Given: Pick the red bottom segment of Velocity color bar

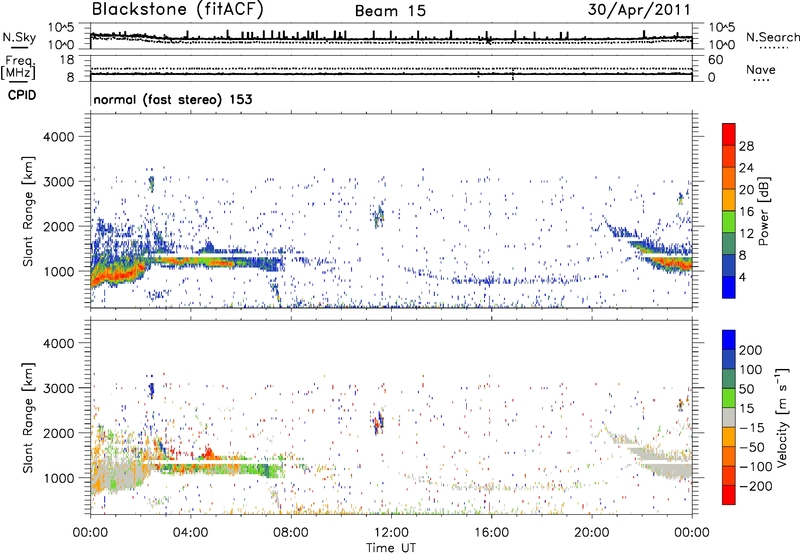Looking at the screenshot, I should click(x=729, y=495).
